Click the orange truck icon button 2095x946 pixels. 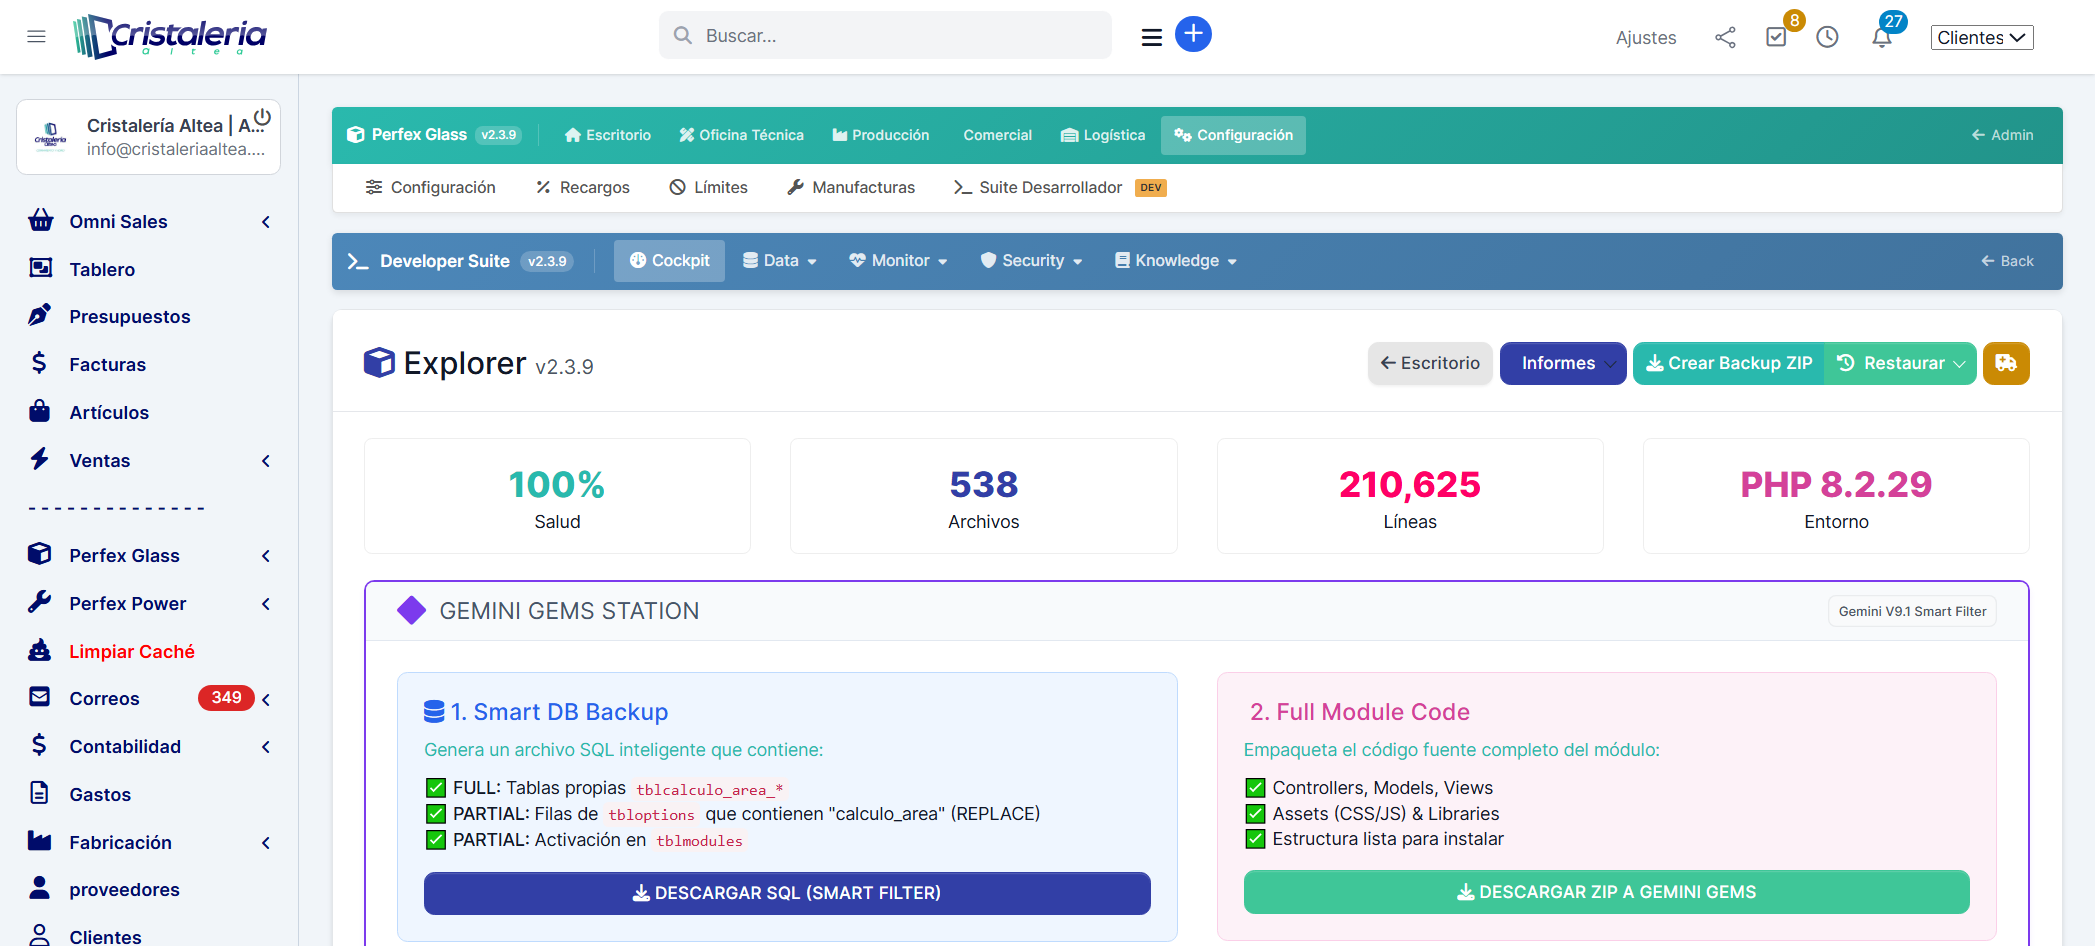coord(2006,363)
